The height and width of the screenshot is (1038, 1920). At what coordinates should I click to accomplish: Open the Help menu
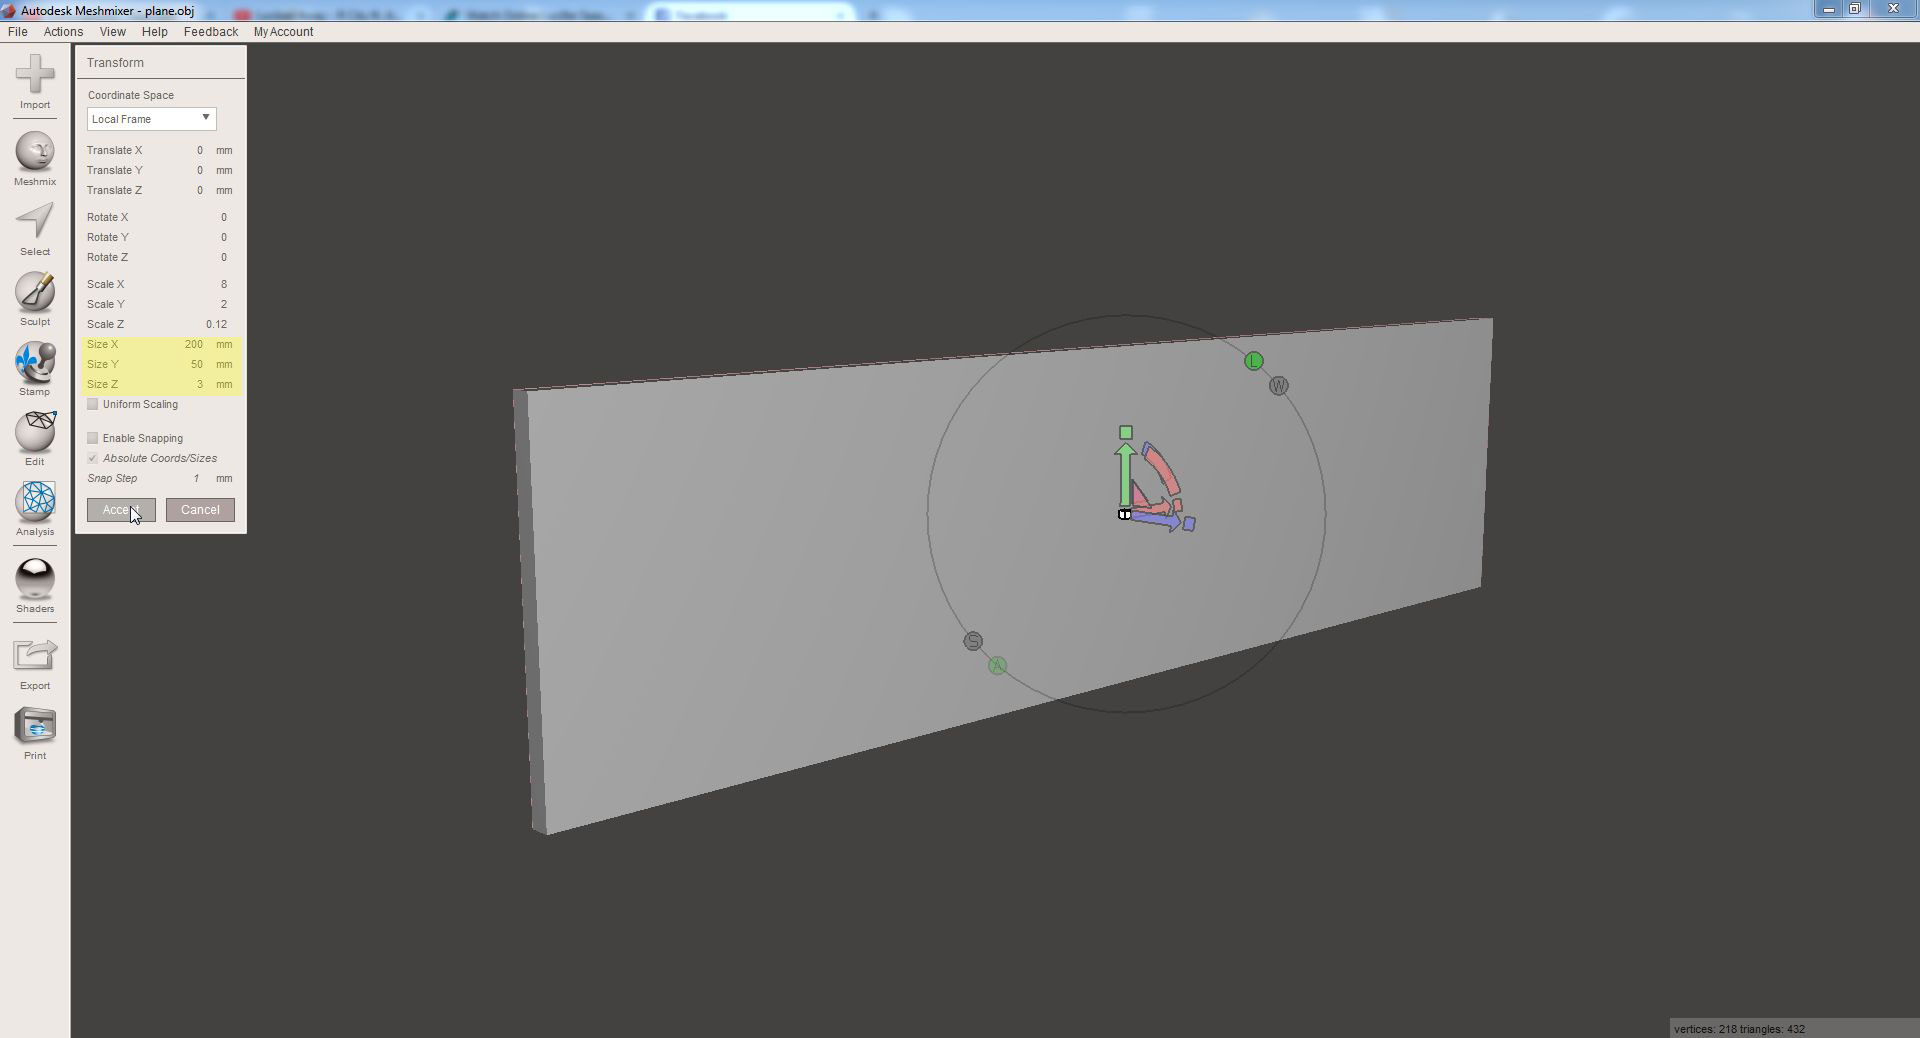154,32
